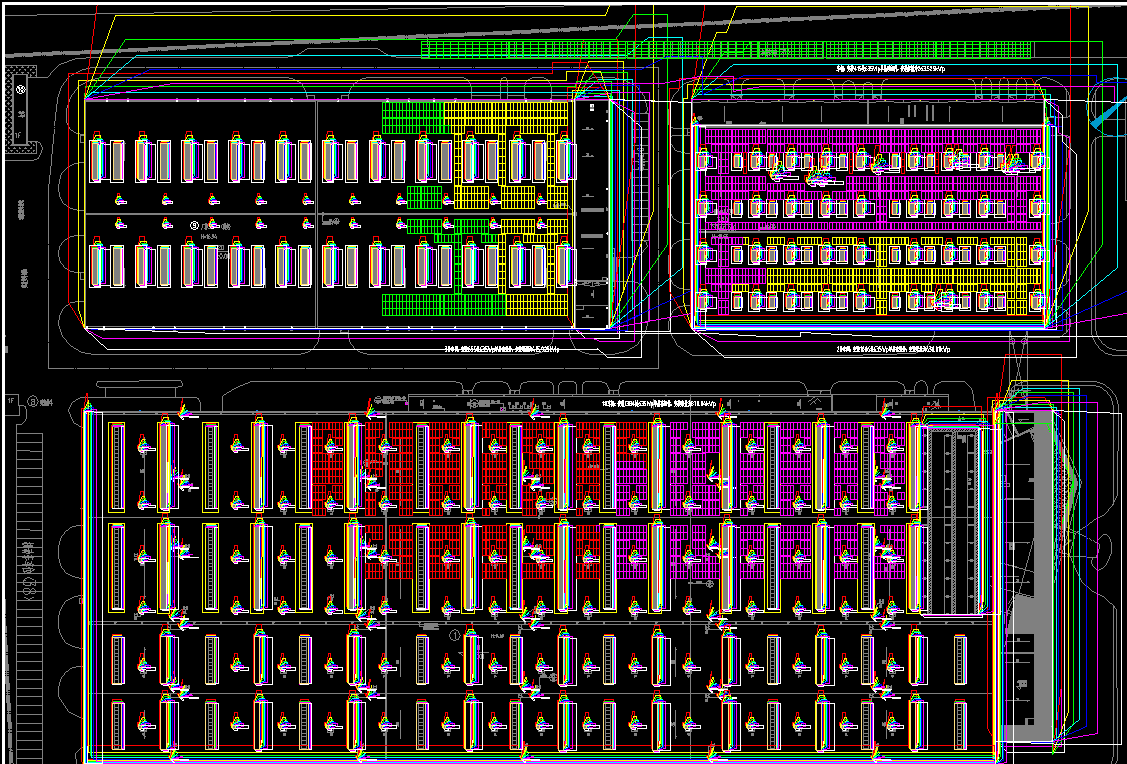Click the cyan diagonal bar at right edge
Screen dimensions: 1127x764
[1106, 113]
